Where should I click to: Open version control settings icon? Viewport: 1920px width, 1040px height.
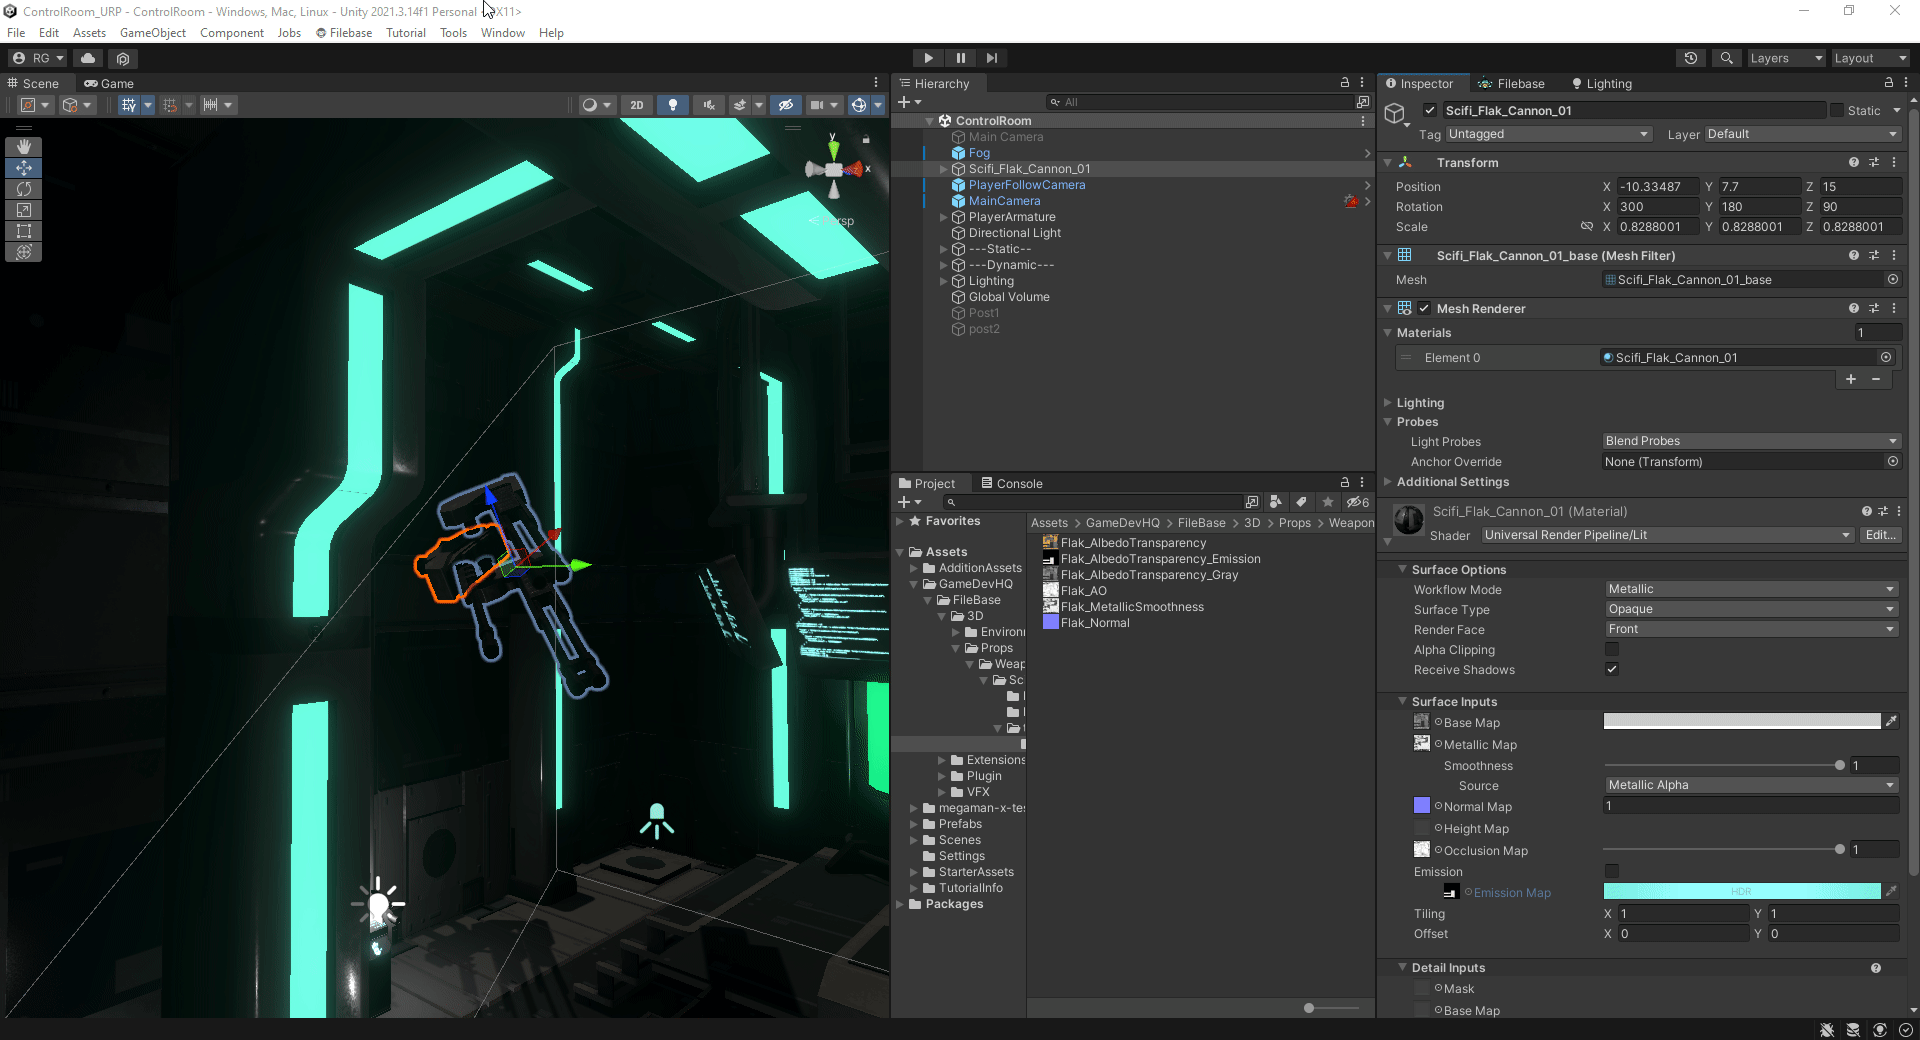pos(123,58)
